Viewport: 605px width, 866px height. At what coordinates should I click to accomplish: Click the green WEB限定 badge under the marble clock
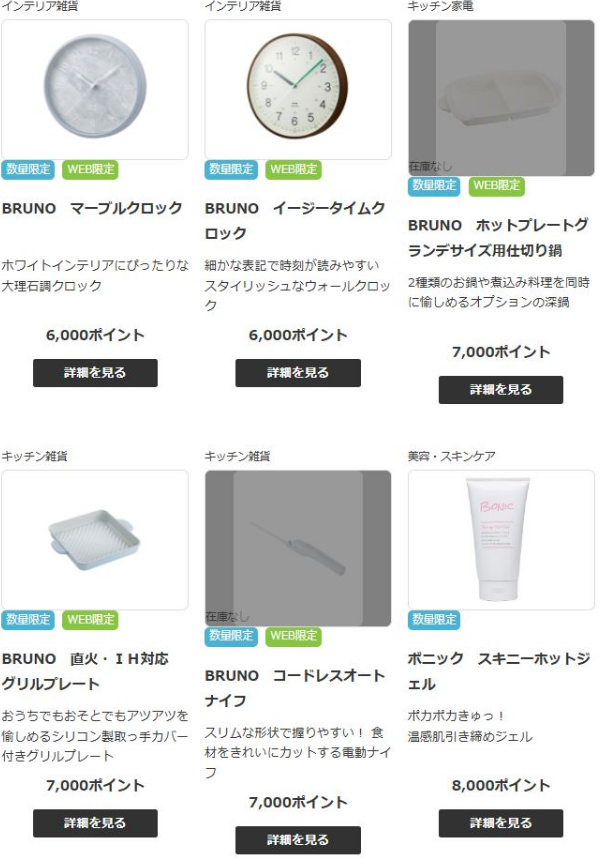tap(91, 169)
